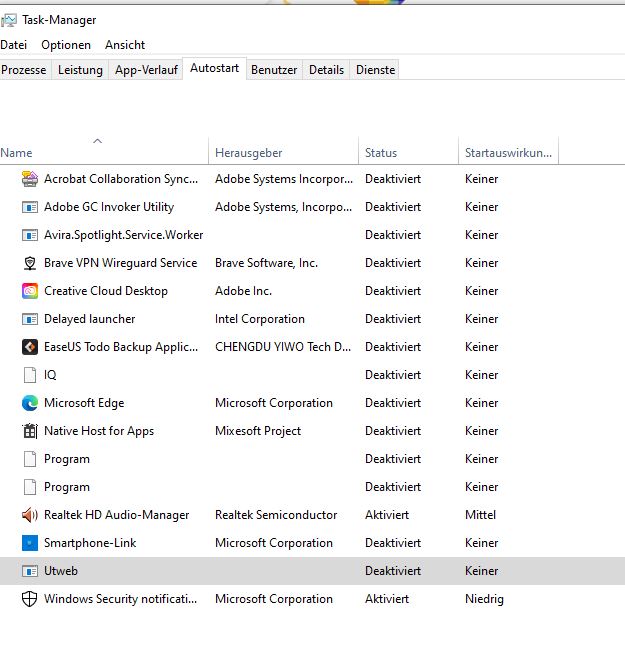Screen dimensions: 625x657
Task: Select the Utweb entry name
Action: click(x=61, y=571)
